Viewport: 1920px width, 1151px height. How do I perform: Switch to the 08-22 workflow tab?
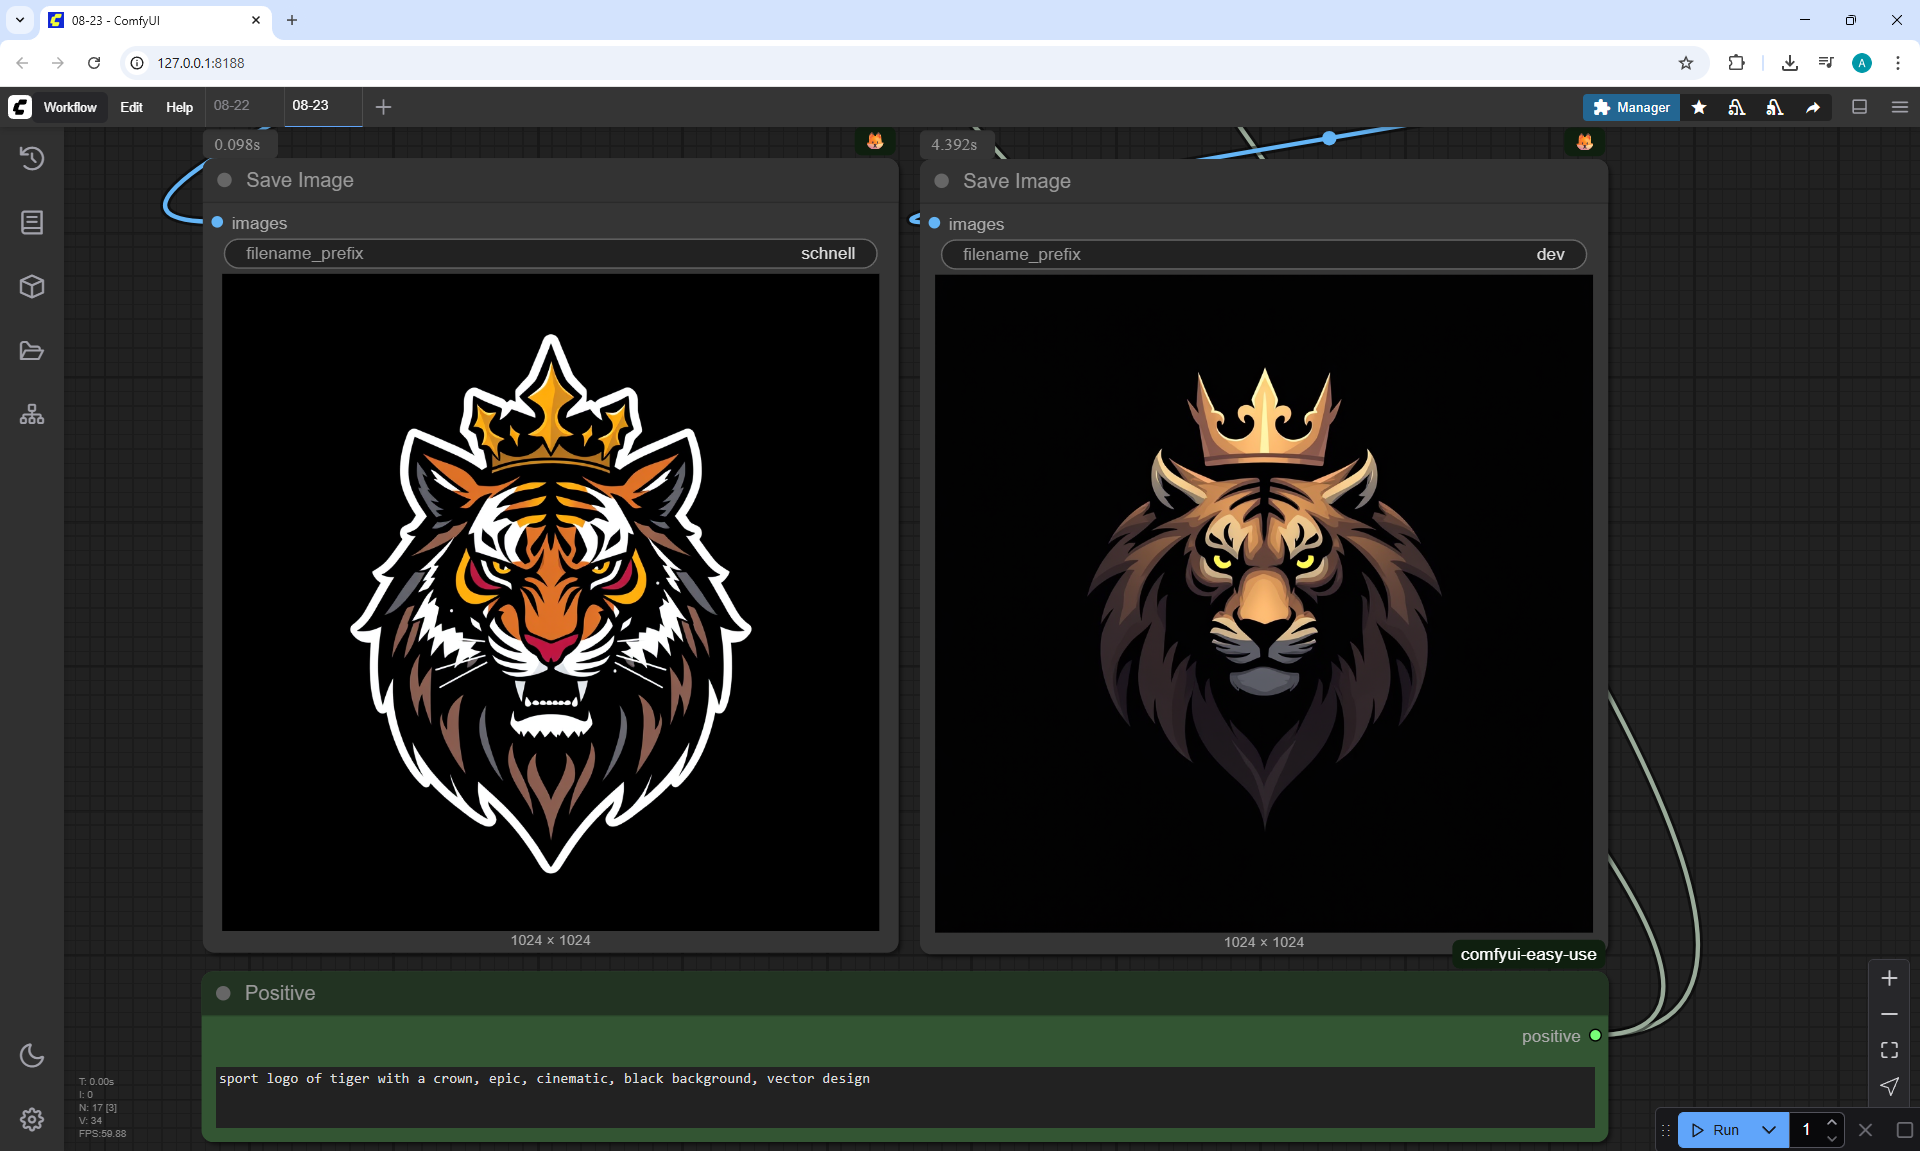232,106
